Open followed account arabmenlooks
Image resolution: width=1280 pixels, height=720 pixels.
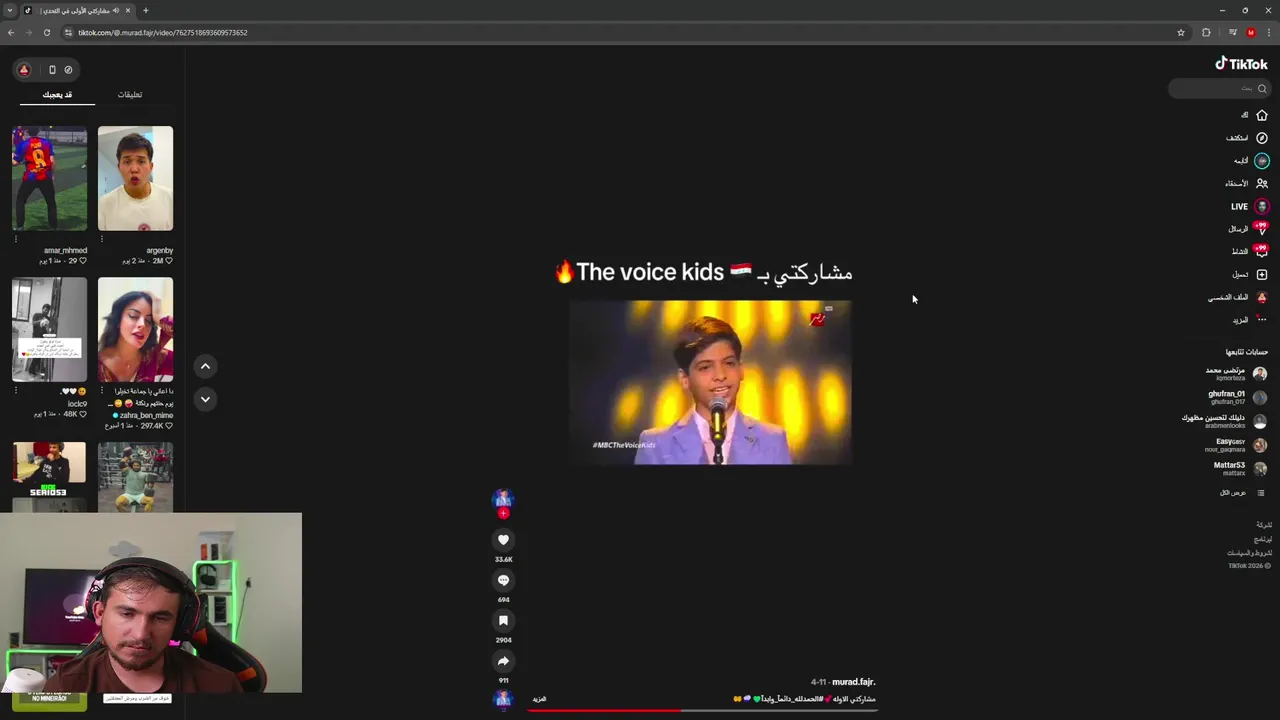1225,421
